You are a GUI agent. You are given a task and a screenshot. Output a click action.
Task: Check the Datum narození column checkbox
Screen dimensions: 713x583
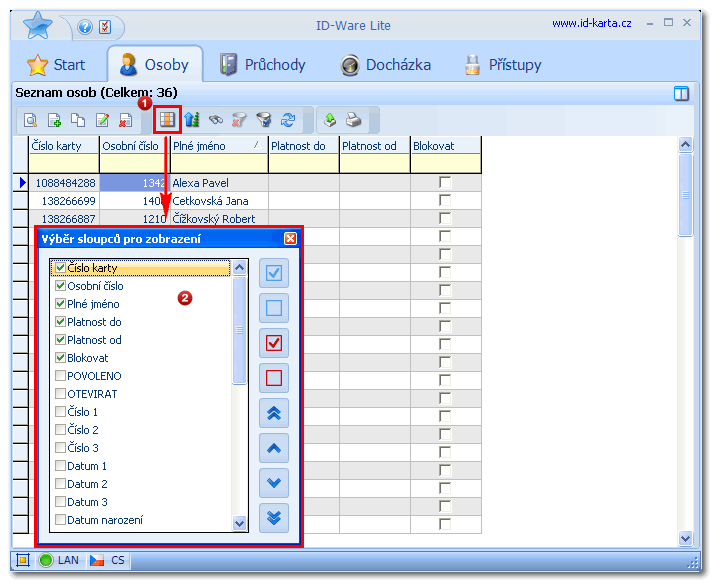[x=60, y=519]
